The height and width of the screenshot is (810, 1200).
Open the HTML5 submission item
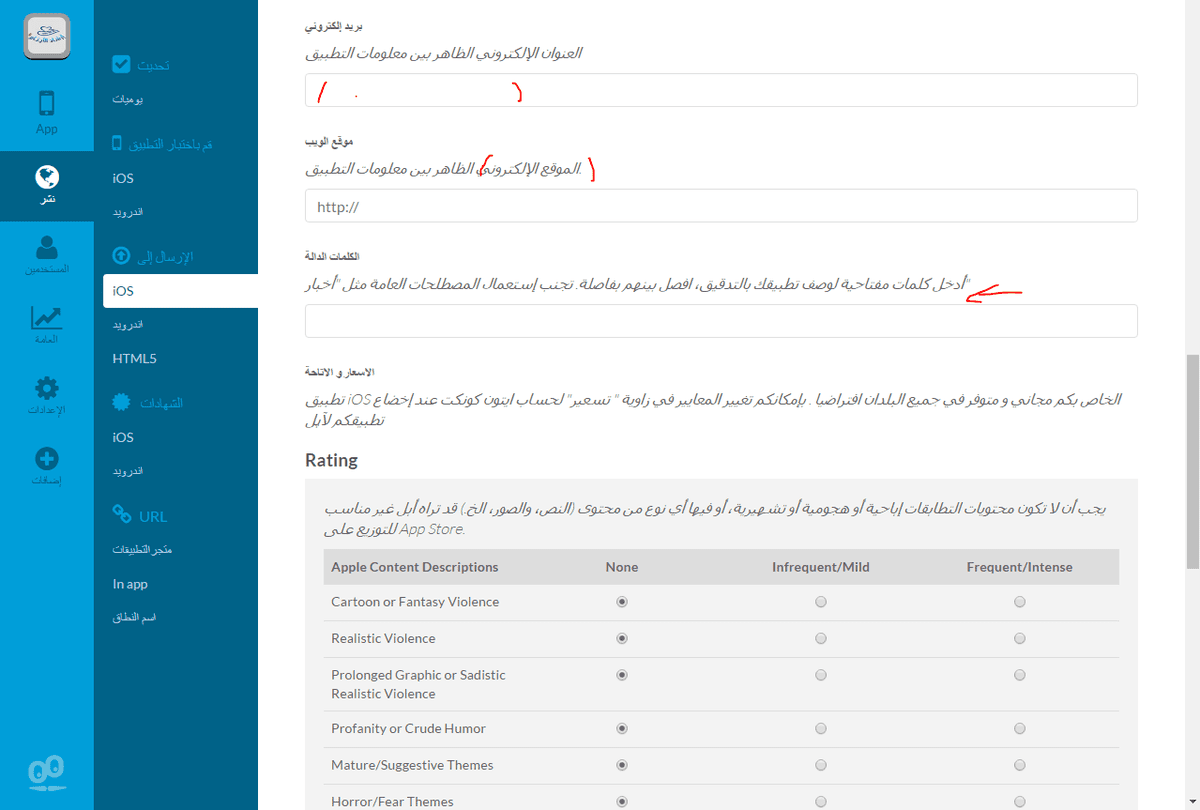click(x=134, y=358)
